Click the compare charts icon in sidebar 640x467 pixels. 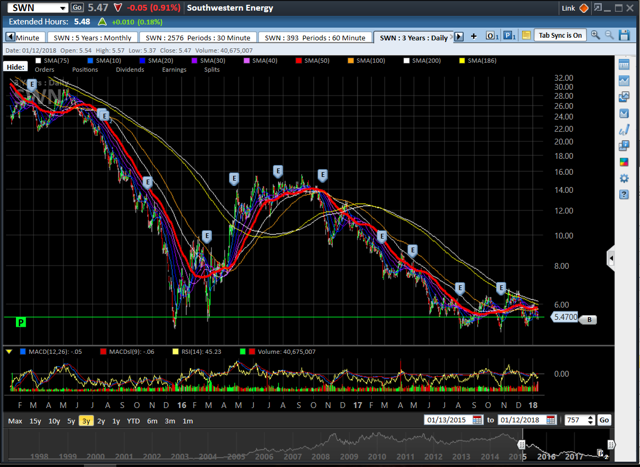(x=624, y=97)
